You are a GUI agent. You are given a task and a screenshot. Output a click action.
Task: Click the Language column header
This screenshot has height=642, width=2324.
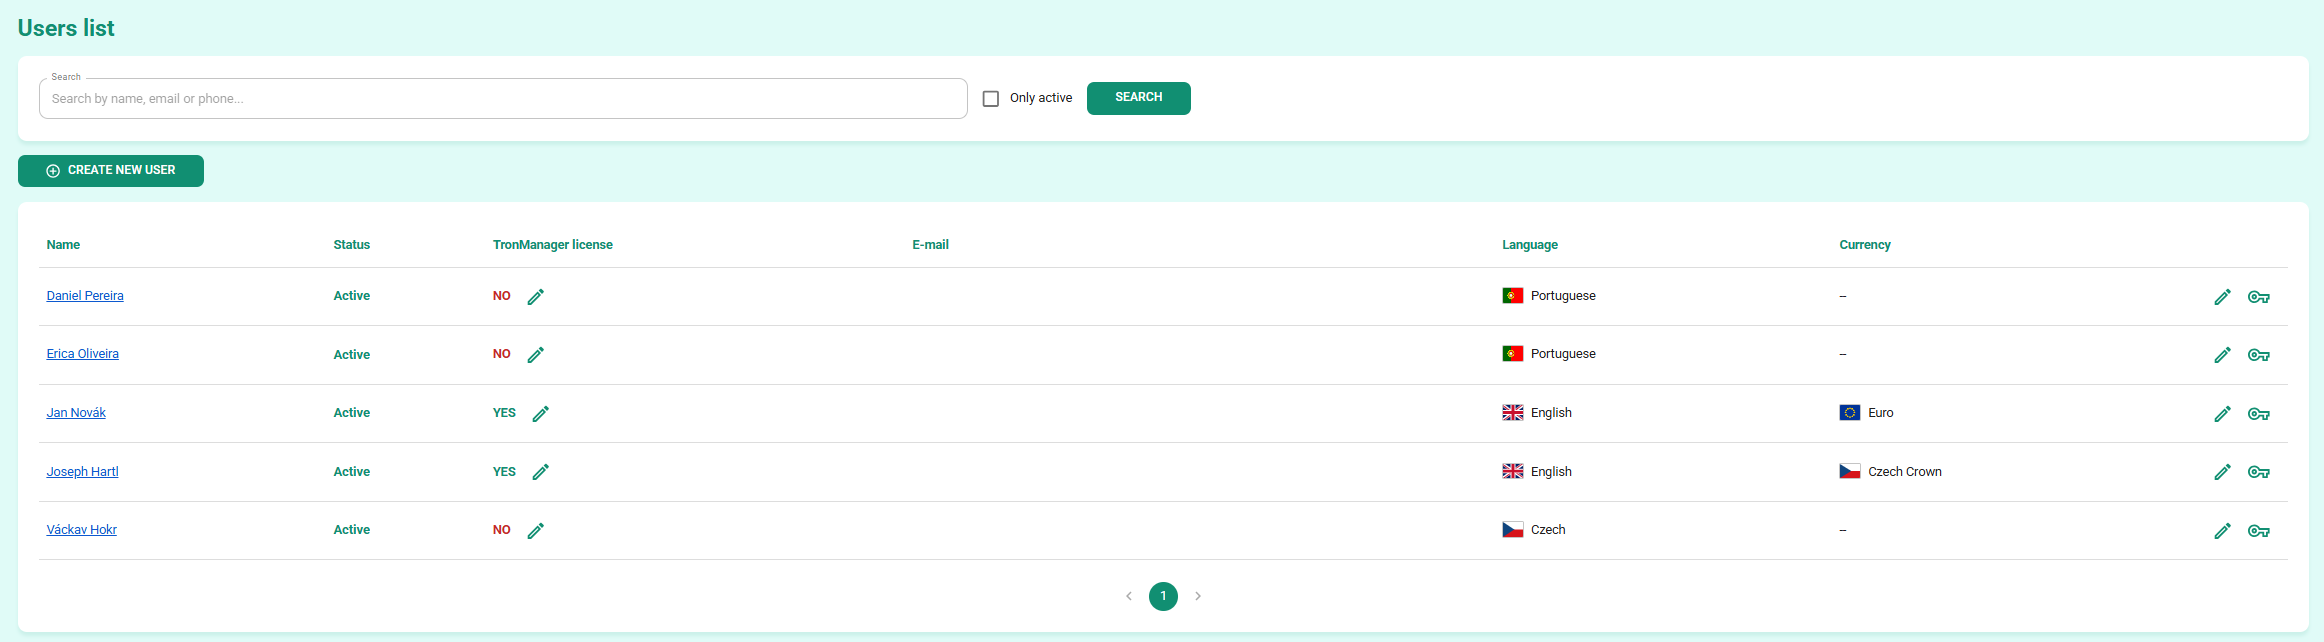pyautogui.click(x=1530, y=245)
